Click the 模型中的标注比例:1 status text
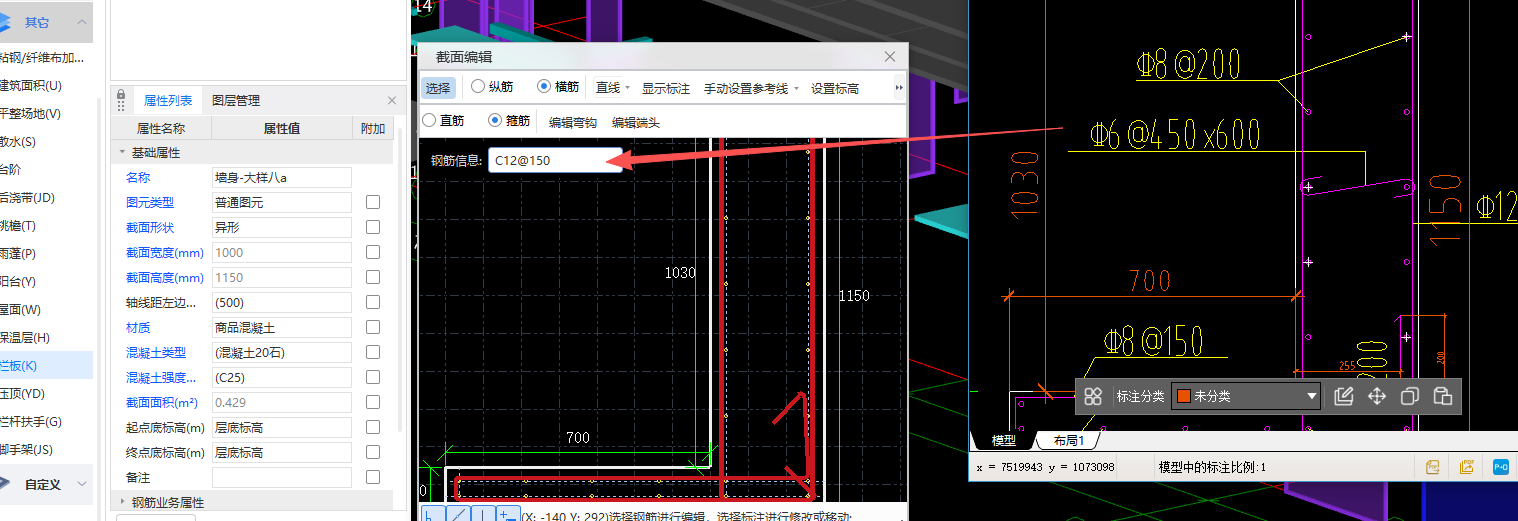 click(1212, 467)
